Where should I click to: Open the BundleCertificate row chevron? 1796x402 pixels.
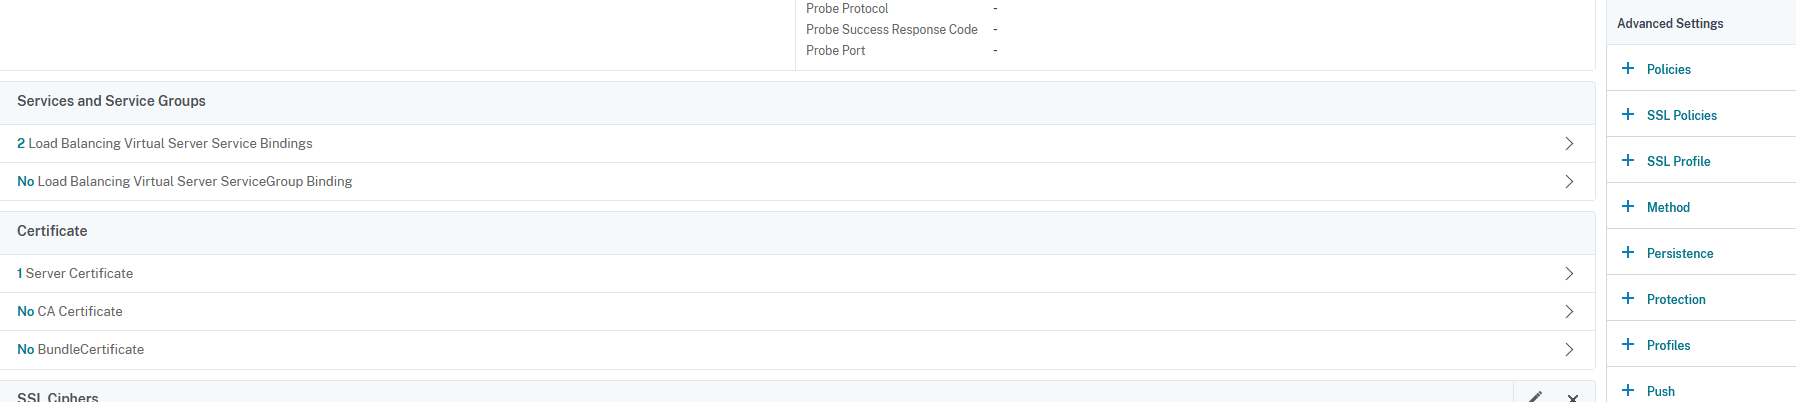[1569, 350]
